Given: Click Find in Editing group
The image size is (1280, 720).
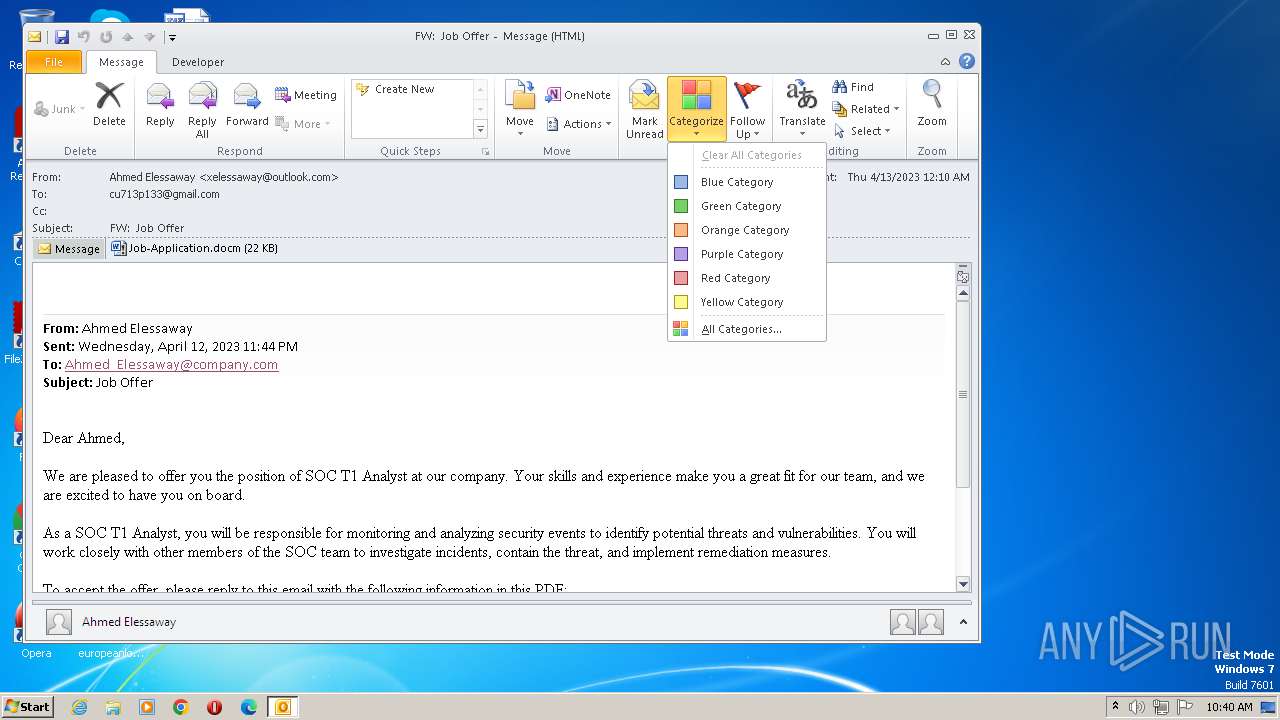Looking at the screenshot, I should click(853, 87).
